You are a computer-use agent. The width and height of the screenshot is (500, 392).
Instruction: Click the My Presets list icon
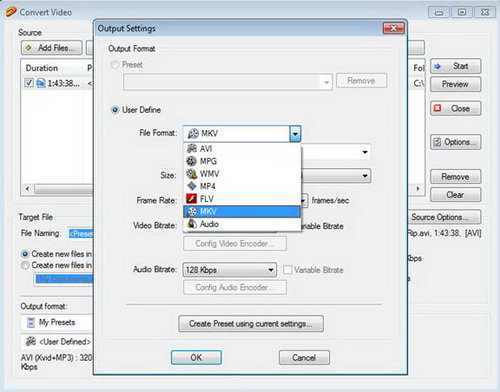tap(31, 322)
